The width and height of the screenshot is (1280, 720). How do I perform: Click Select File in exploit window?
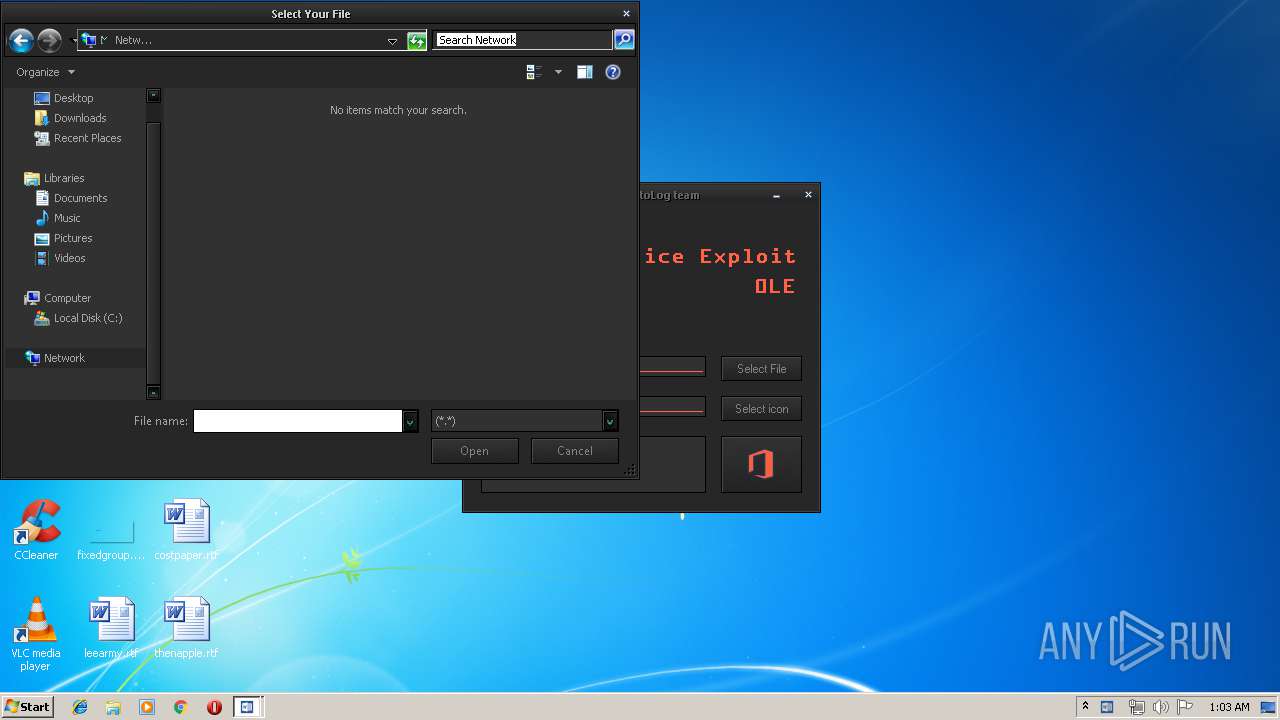(x=762, y=369)
